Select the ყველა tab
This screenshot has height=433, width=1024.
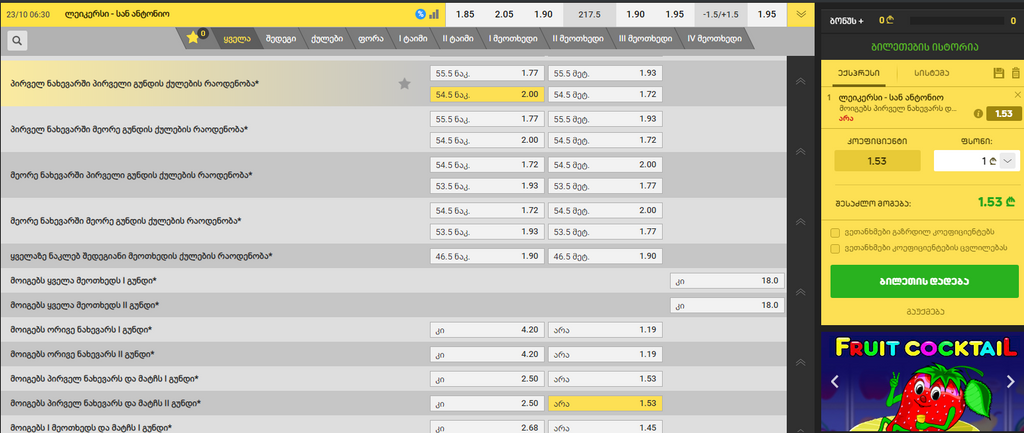click(237, 39)
